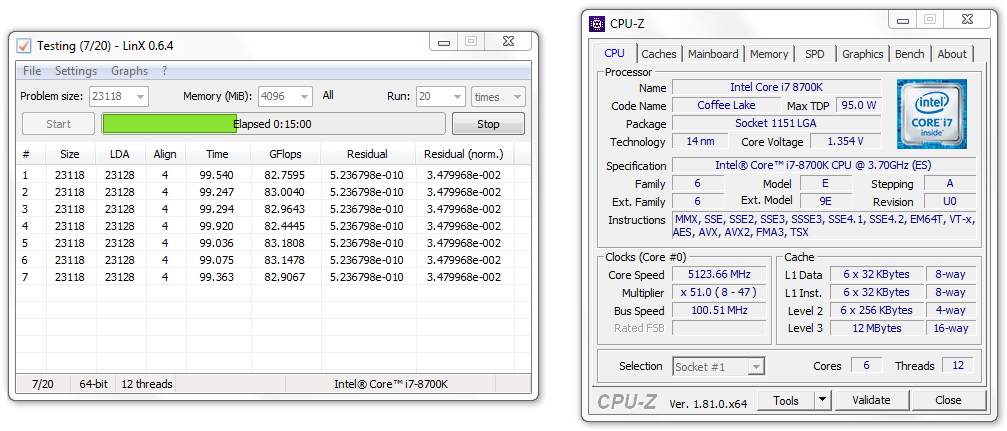The height and width of the screenshot is (431, 1007).
Task: Switch to the Memory tab in CPU-Z
Action: click(769, 54)
